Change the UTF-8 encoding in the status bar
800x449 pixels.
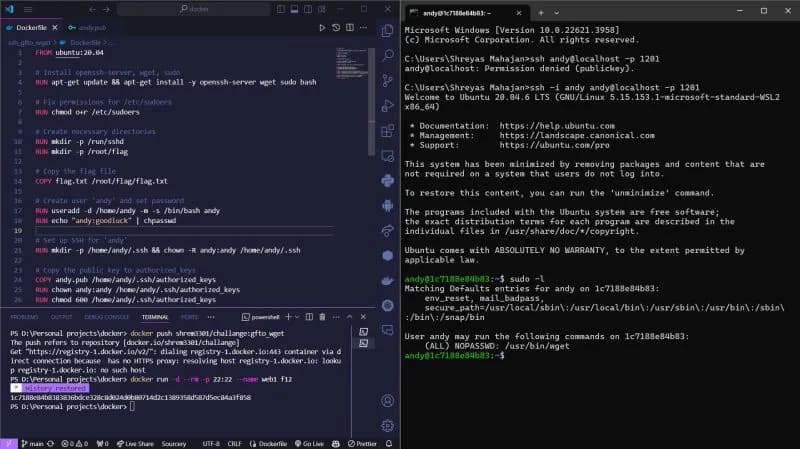(211, 444)
